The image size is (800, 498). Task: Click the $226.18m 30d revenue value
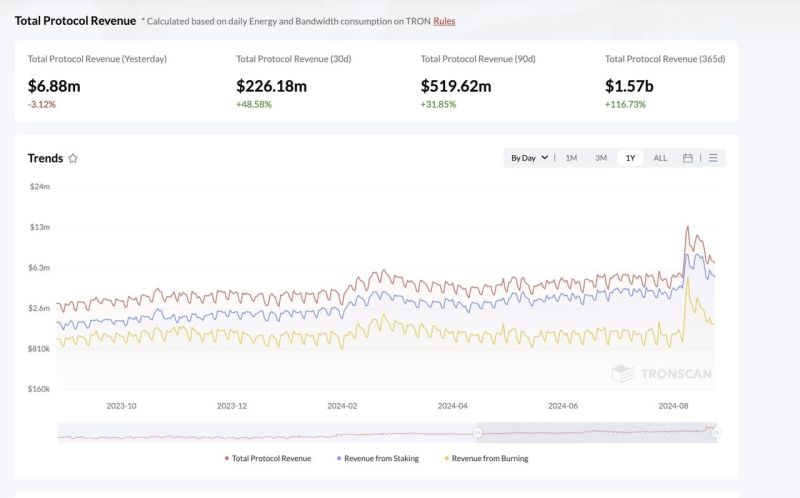click(272, 86)
